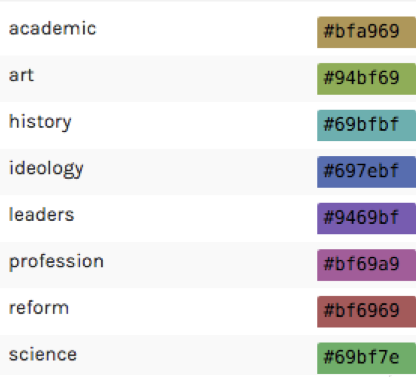
Task: Open the leaders tag label
Action: click(41, 215)
